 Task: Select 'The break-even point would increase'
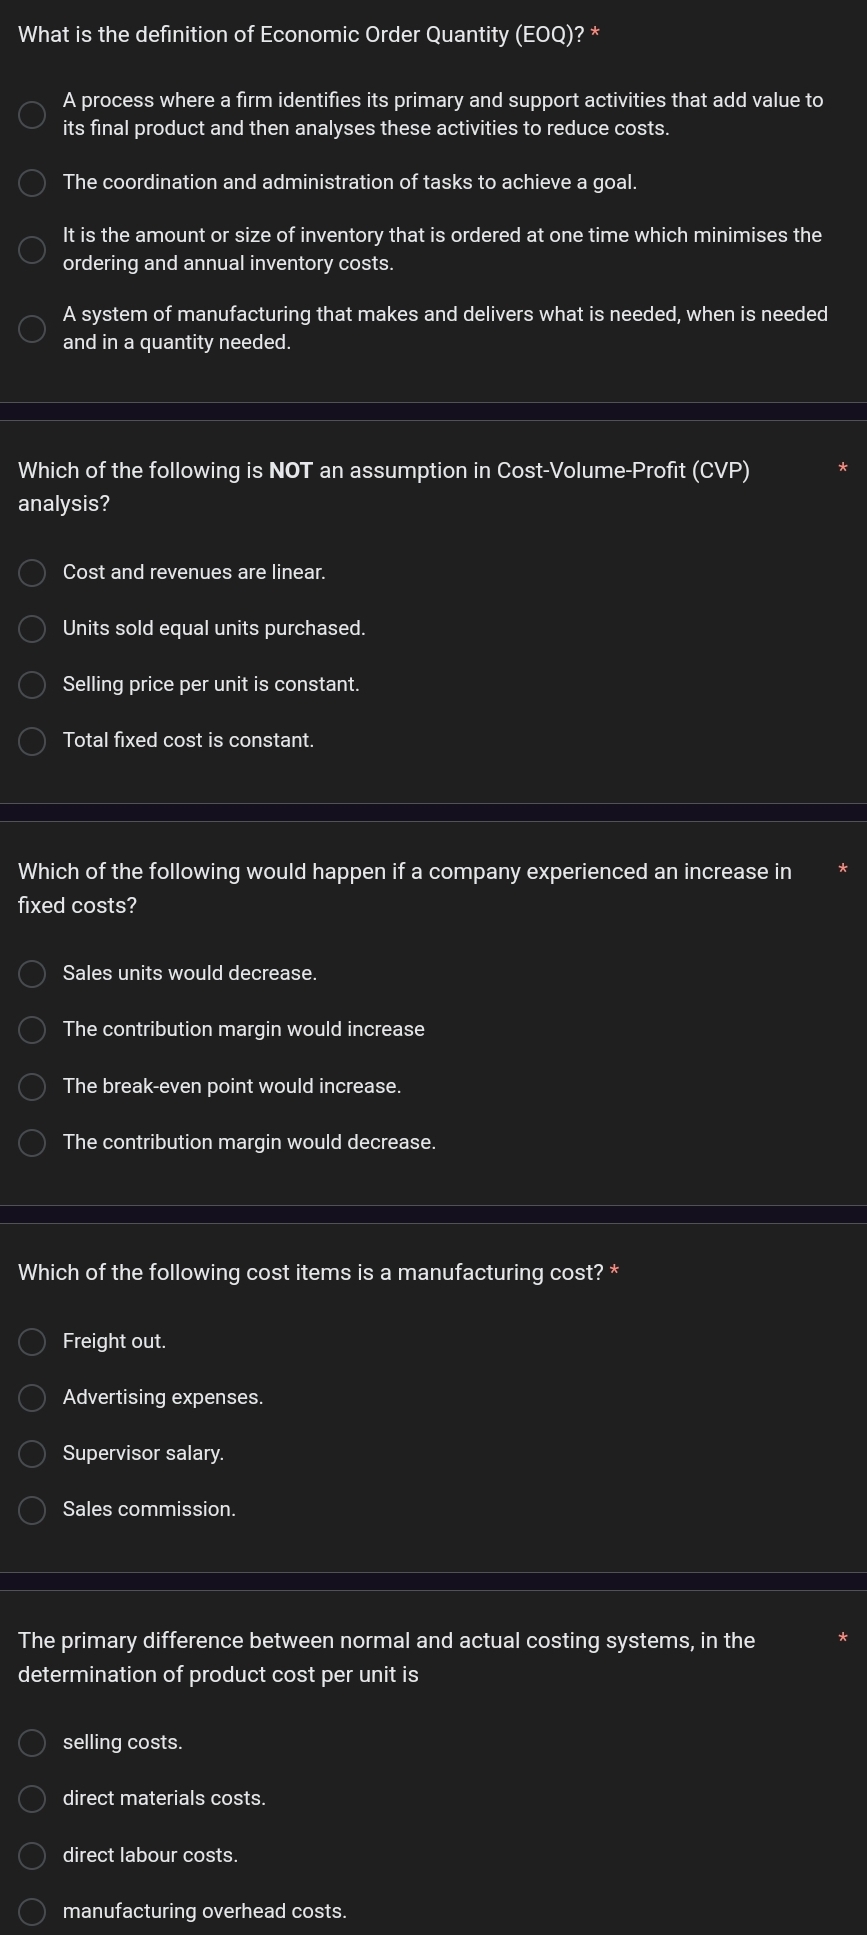32,1087
